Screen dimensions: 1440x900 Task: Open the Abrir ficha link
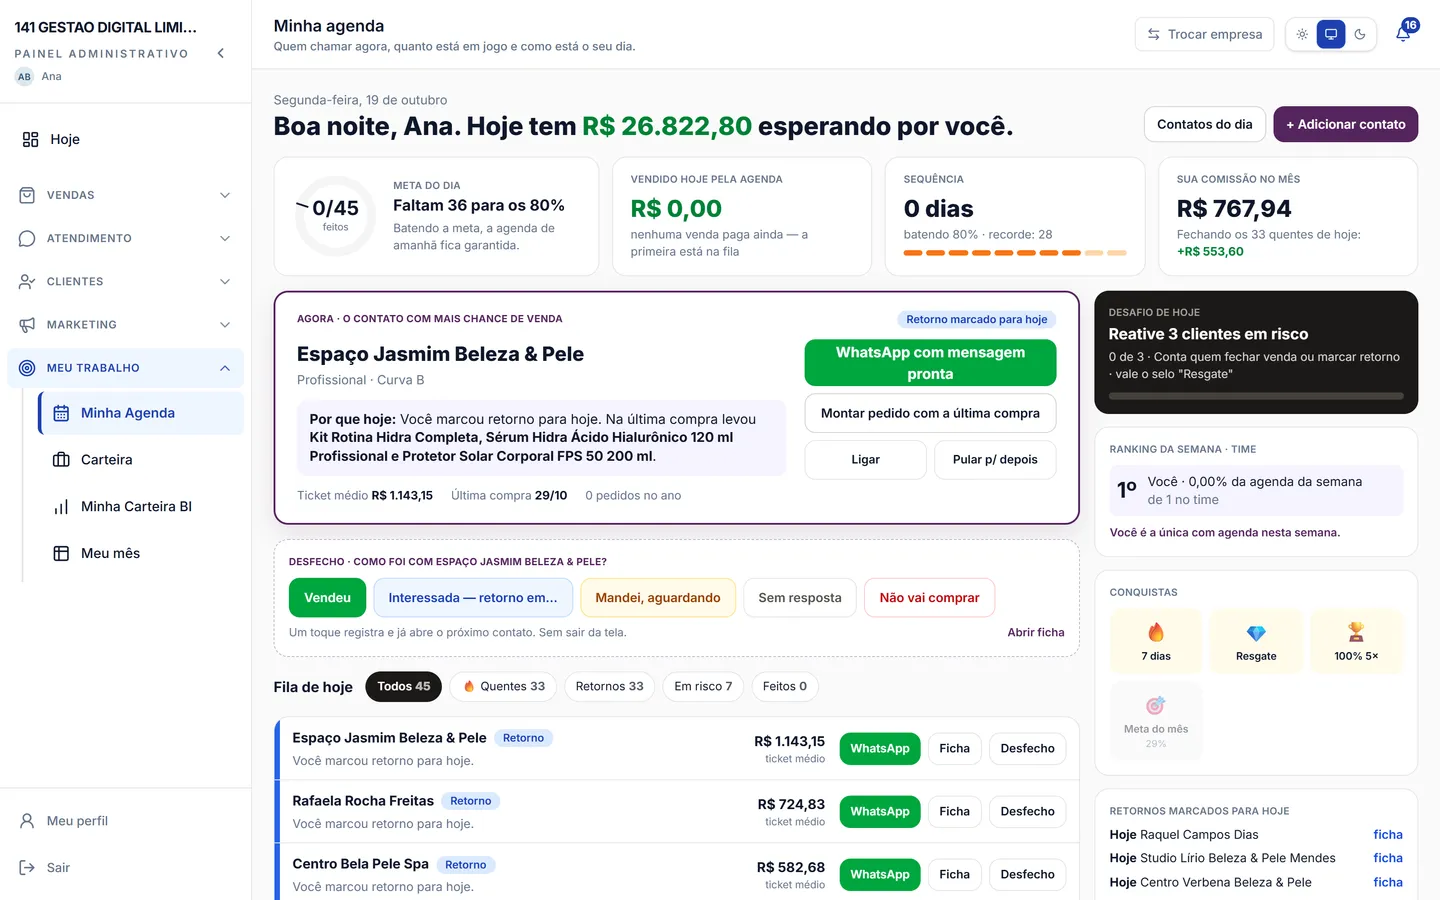tap(1036, 632)
